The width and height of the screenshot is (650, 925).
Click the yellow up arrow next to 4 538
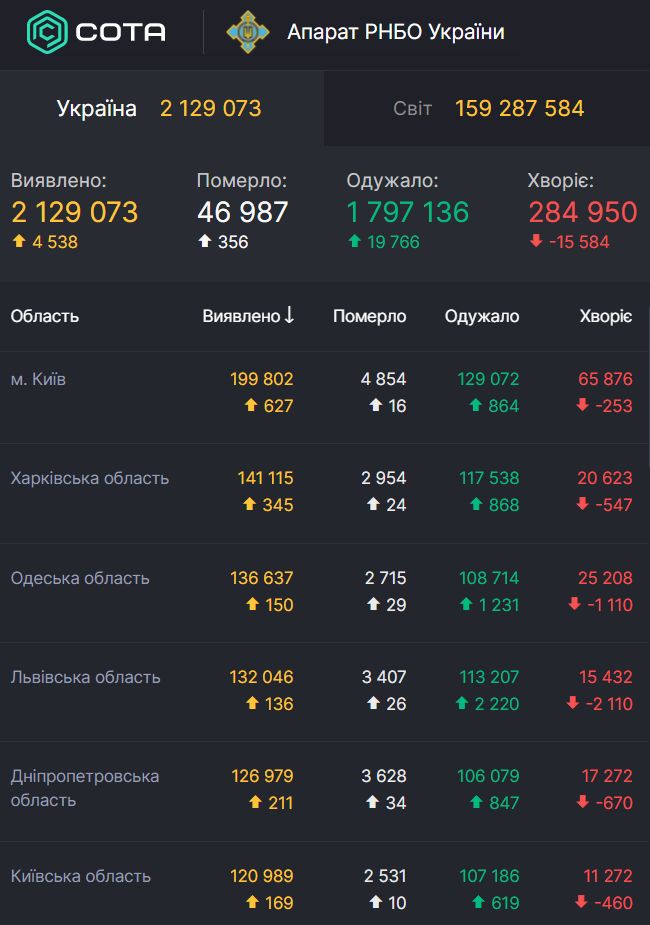pyautogui.click(x=18, y=242)
